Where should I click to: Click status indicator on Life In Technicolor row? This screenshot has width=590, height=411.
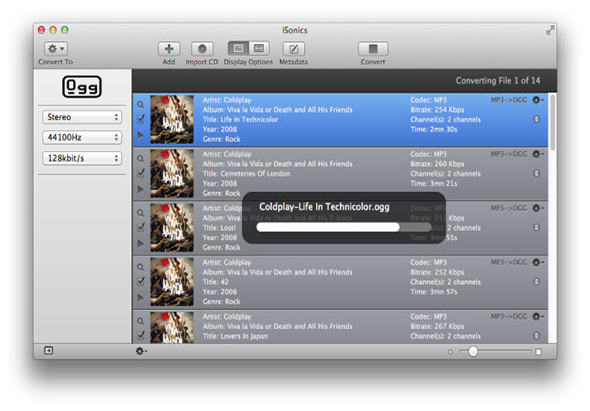[537, 119]
